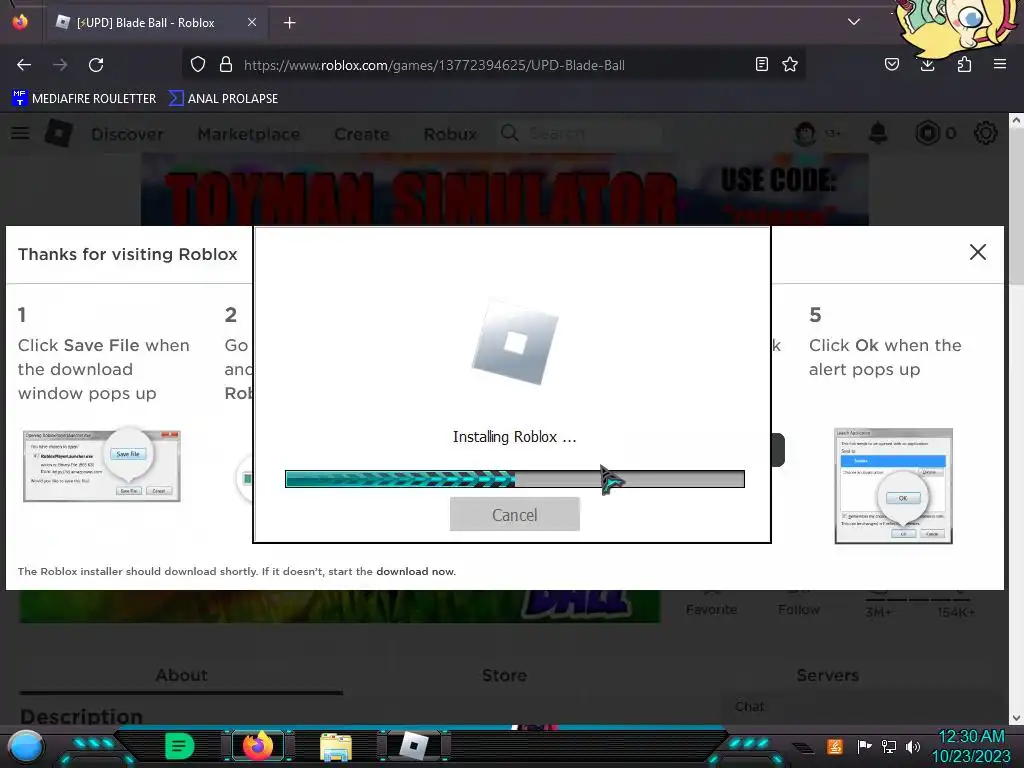Go back to the previous page
The width and height of the screenshot is (1024, 768).
(x=24, y=65)
